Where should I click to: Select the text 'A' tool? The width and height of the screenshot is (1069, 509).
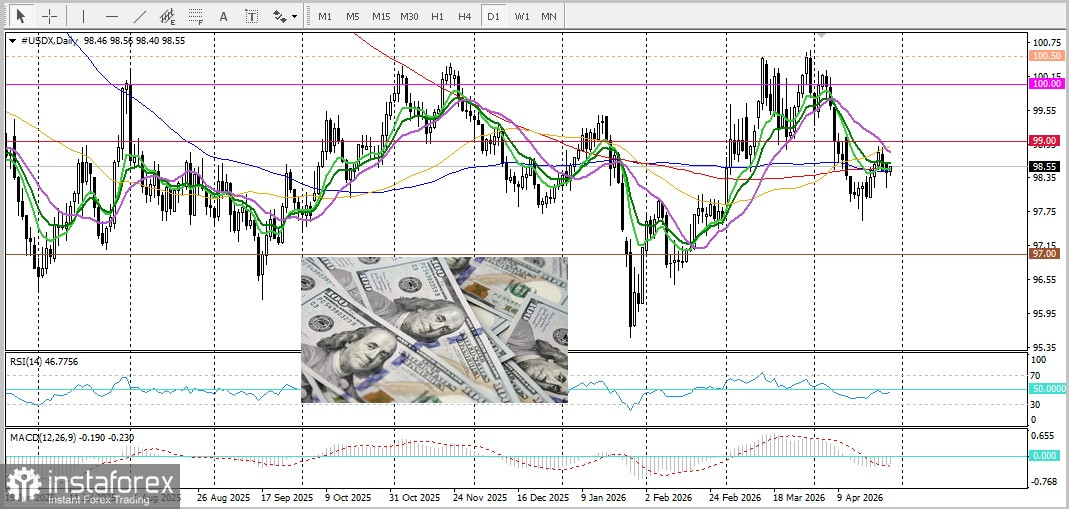(224, 17)
